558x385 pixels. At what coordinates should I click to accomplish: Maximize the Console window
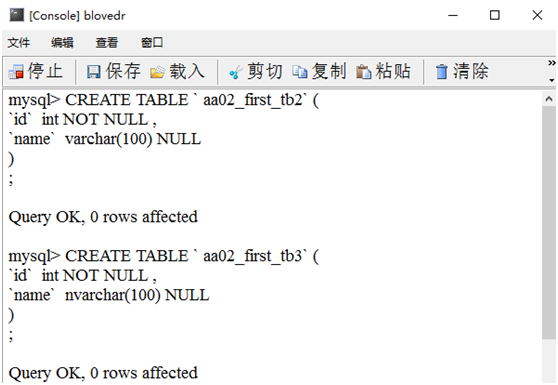pos(495,15)
